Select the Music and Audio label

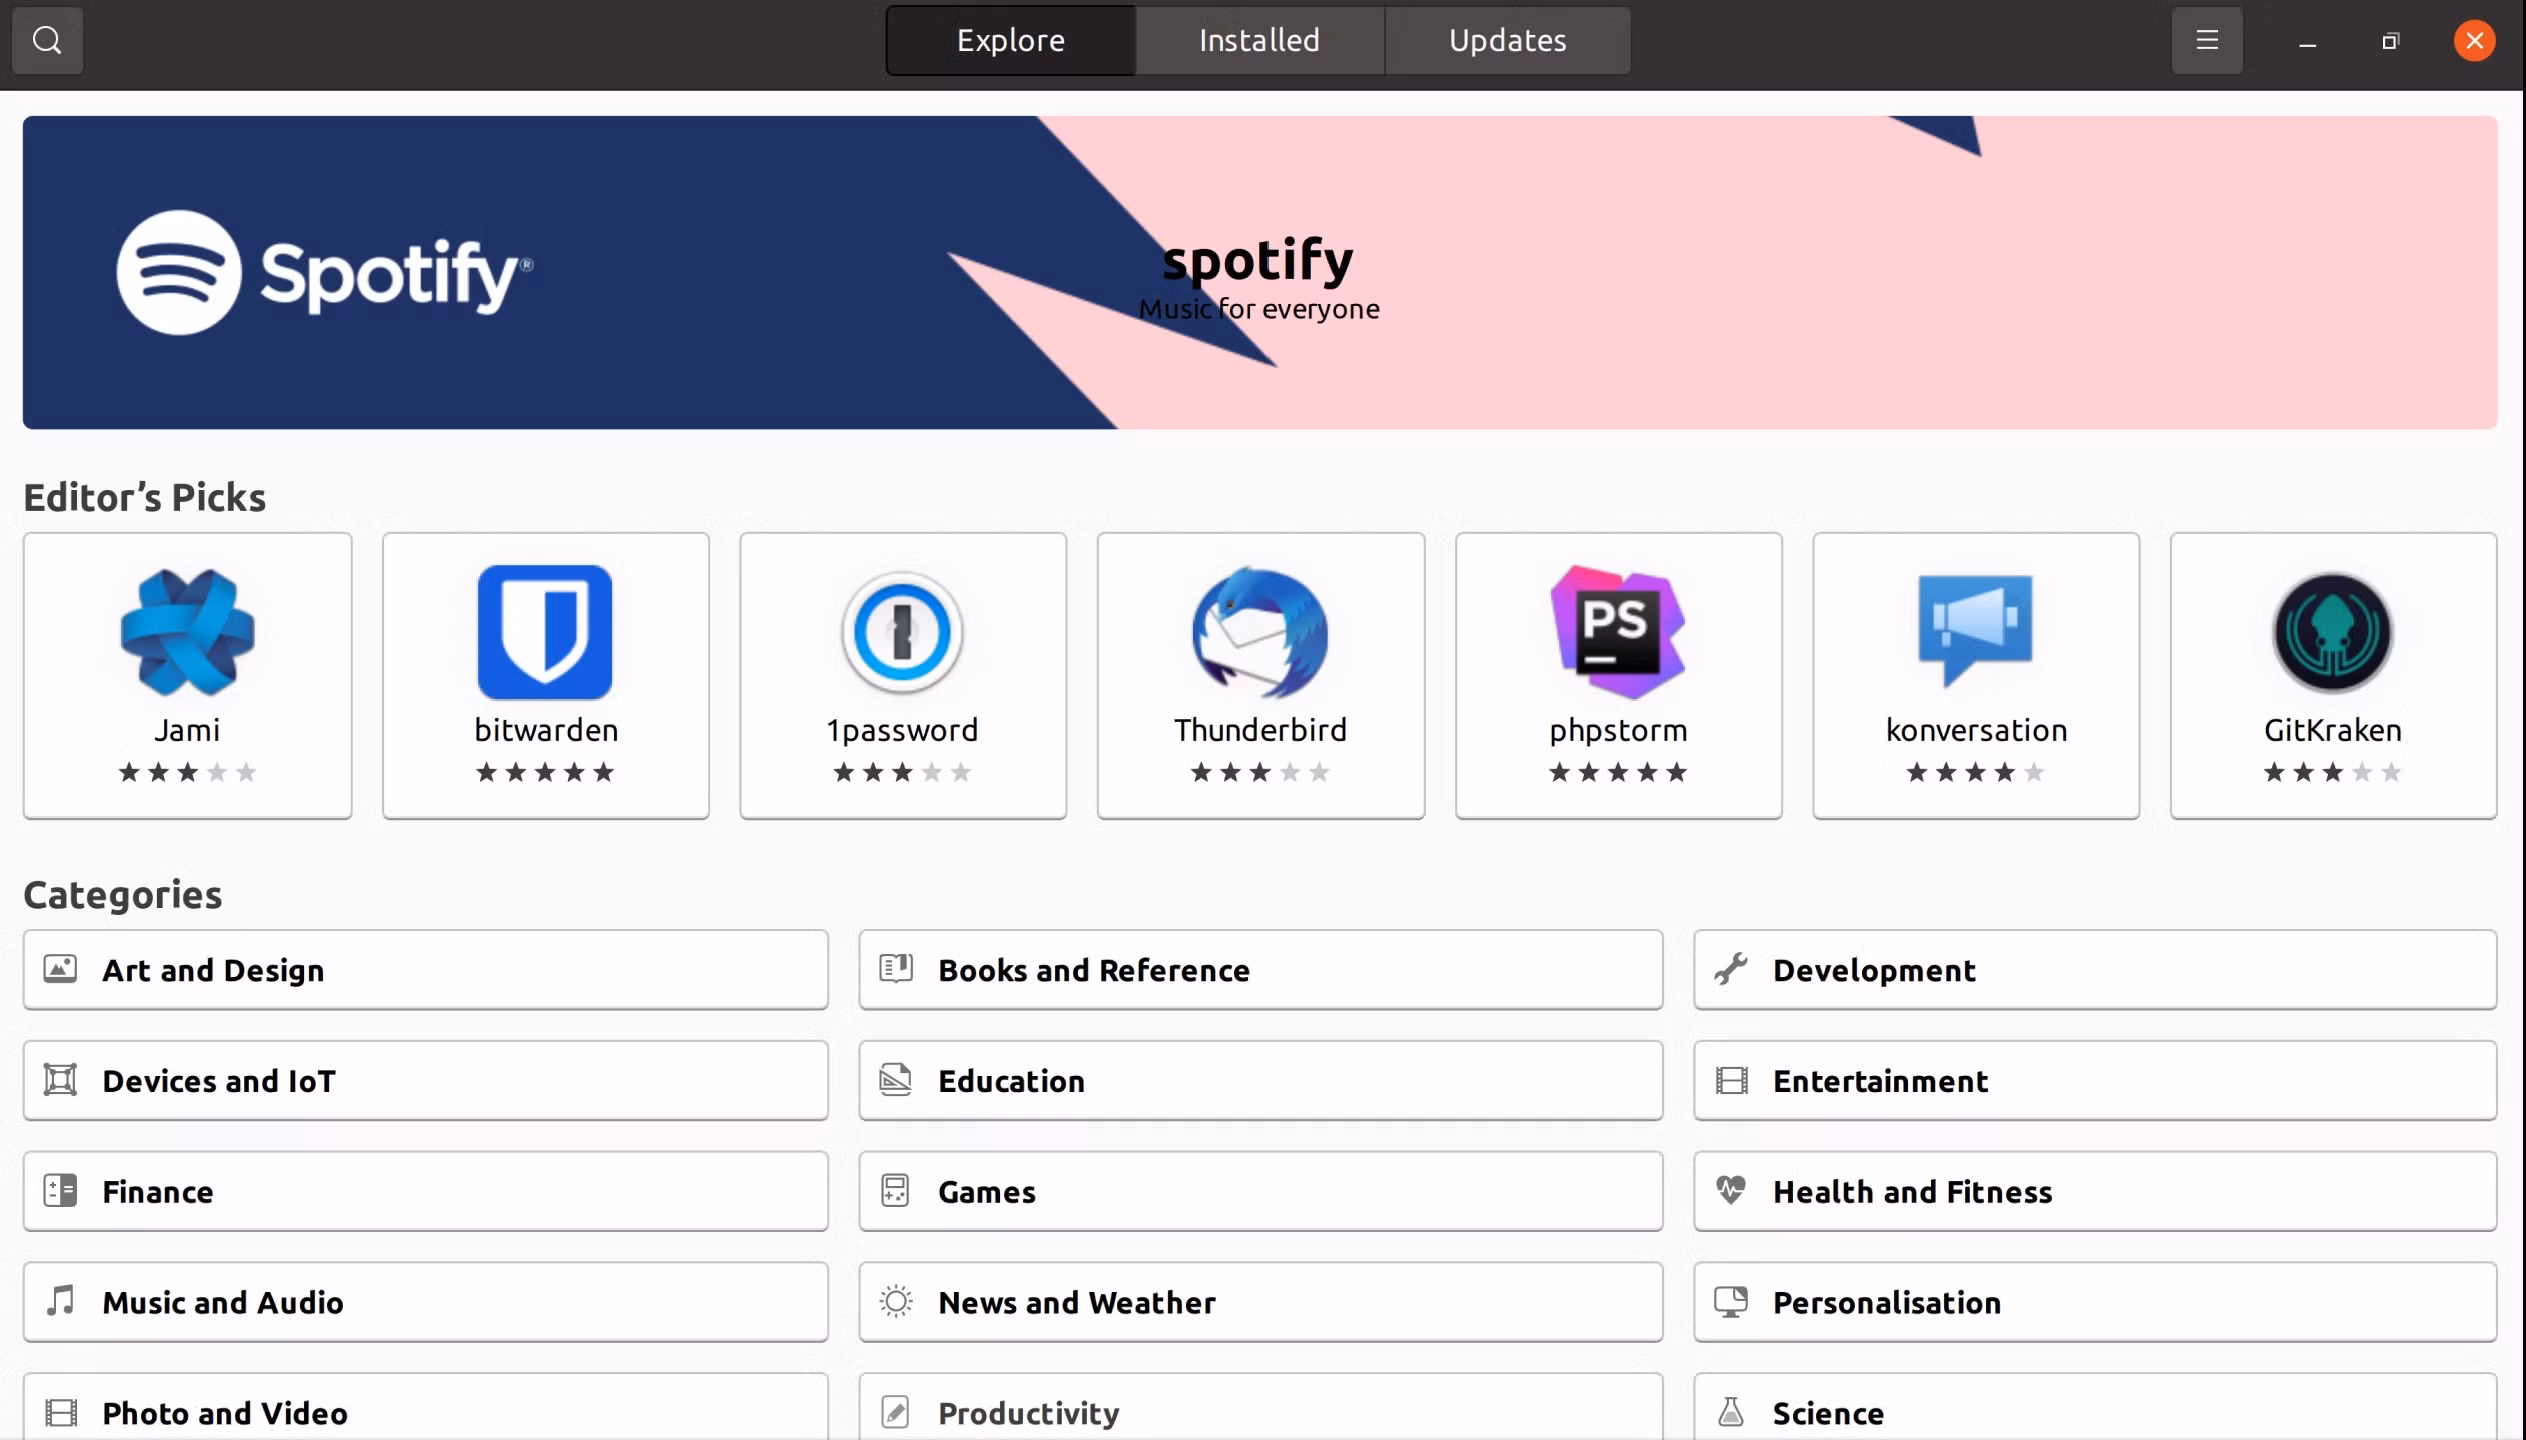(223, 1303)
